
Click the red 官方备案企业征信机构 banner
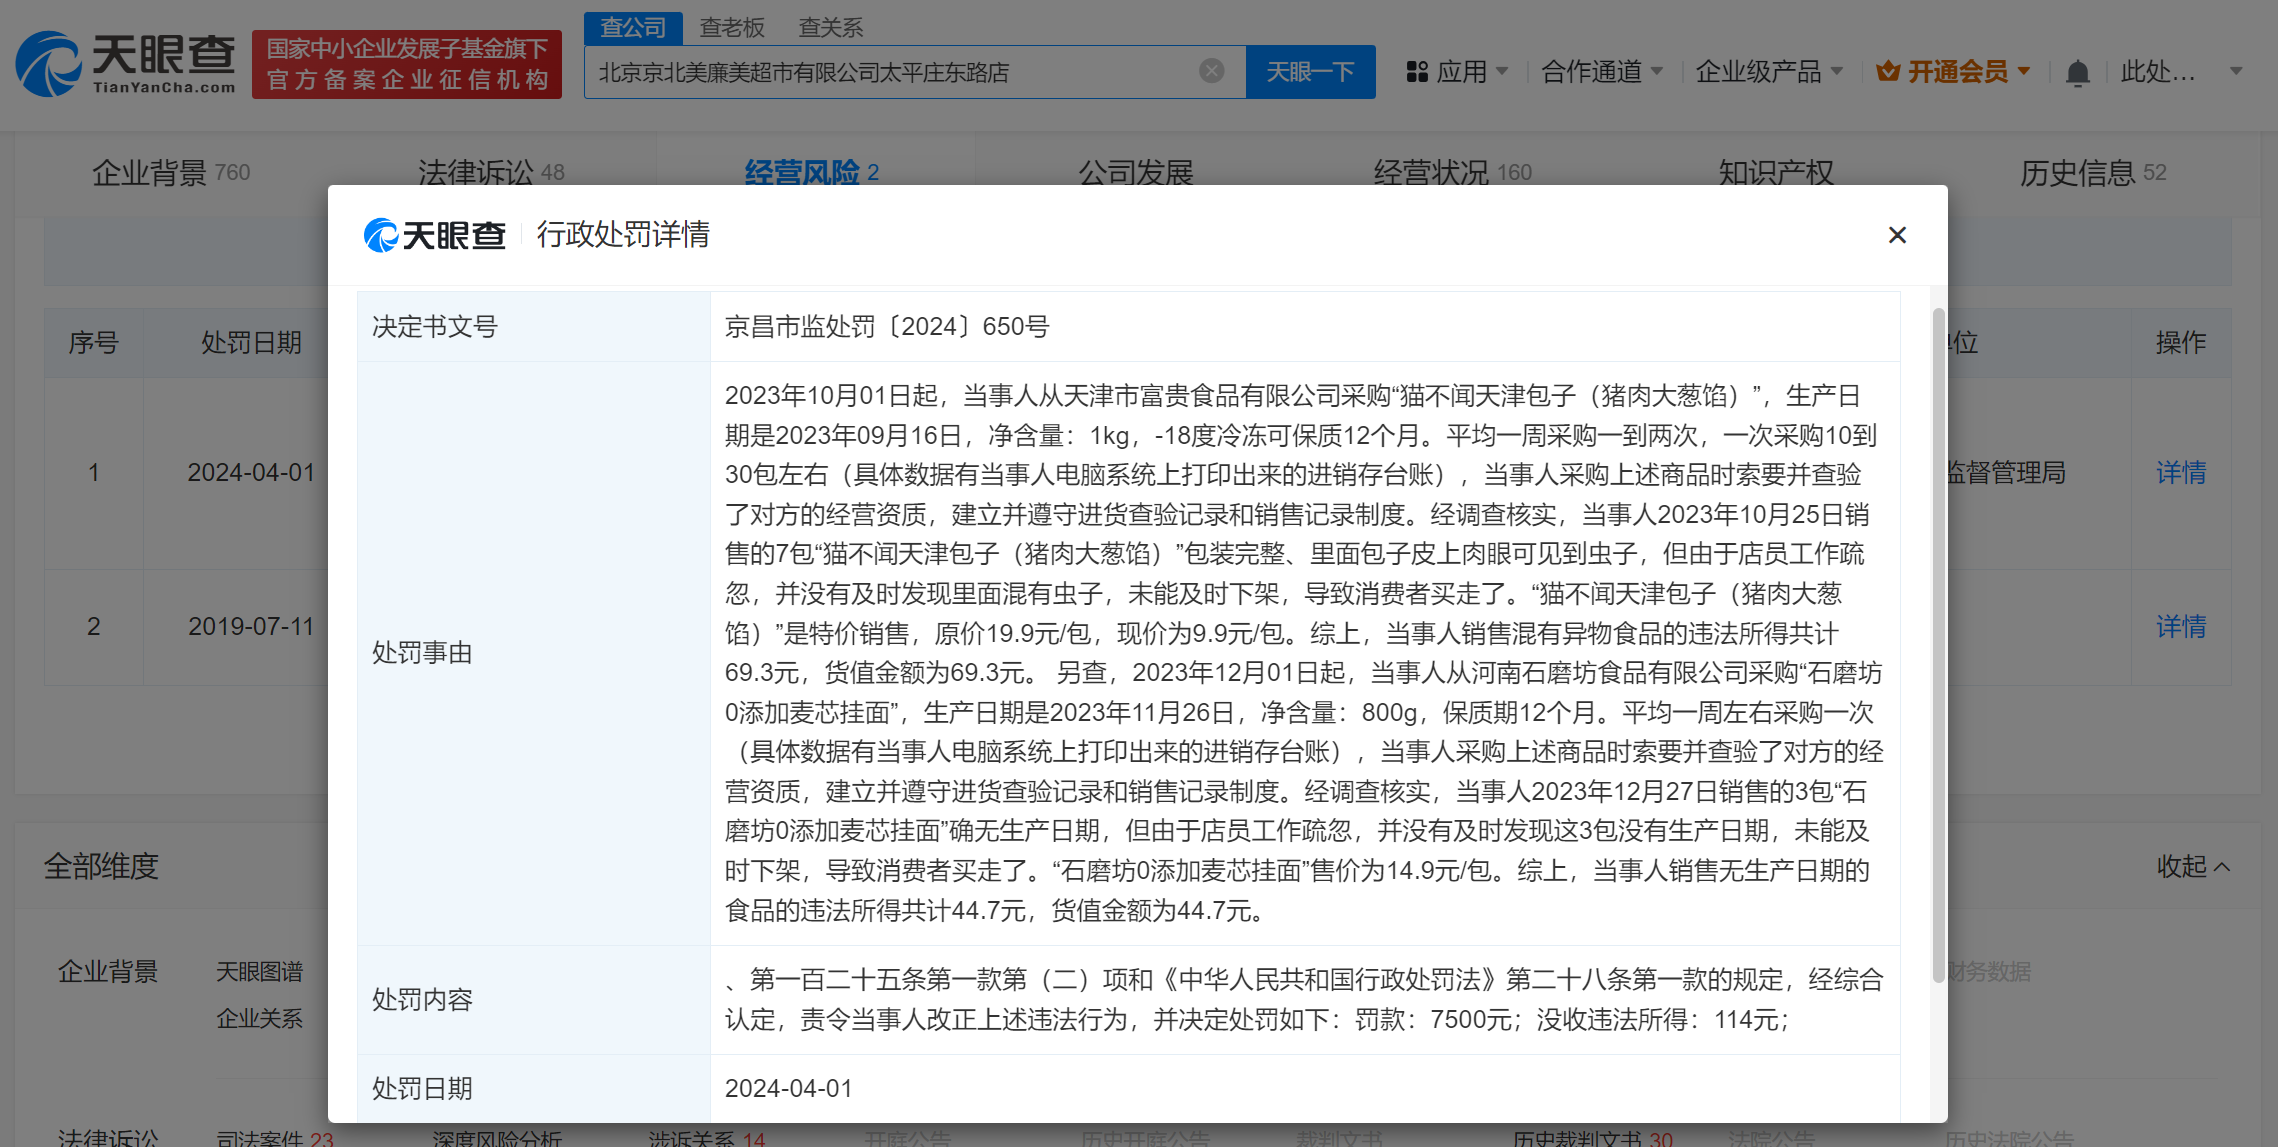(407, 64)
